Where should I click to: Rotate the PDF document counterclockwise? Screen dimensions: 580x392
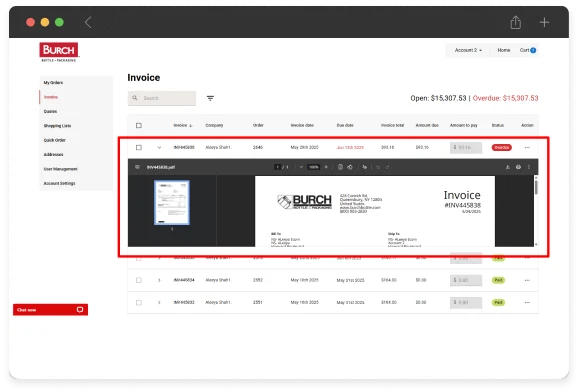[x=350, y=167]
